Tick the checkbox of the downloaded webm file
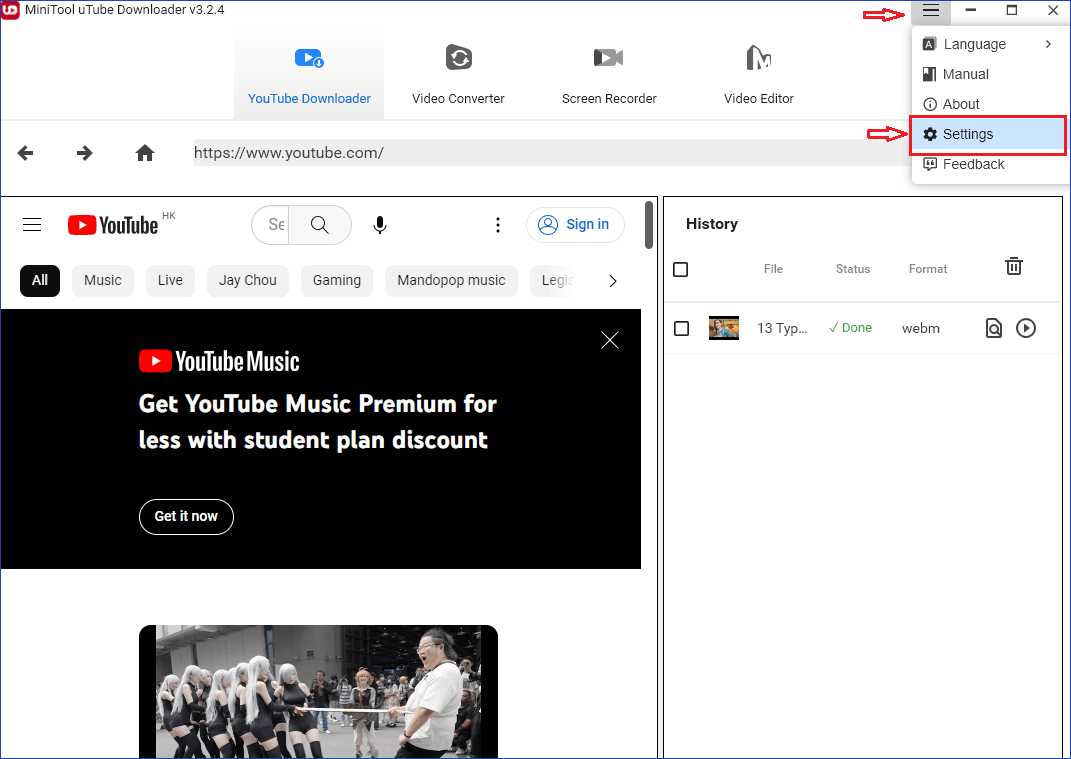 click(x=681, y=328)
